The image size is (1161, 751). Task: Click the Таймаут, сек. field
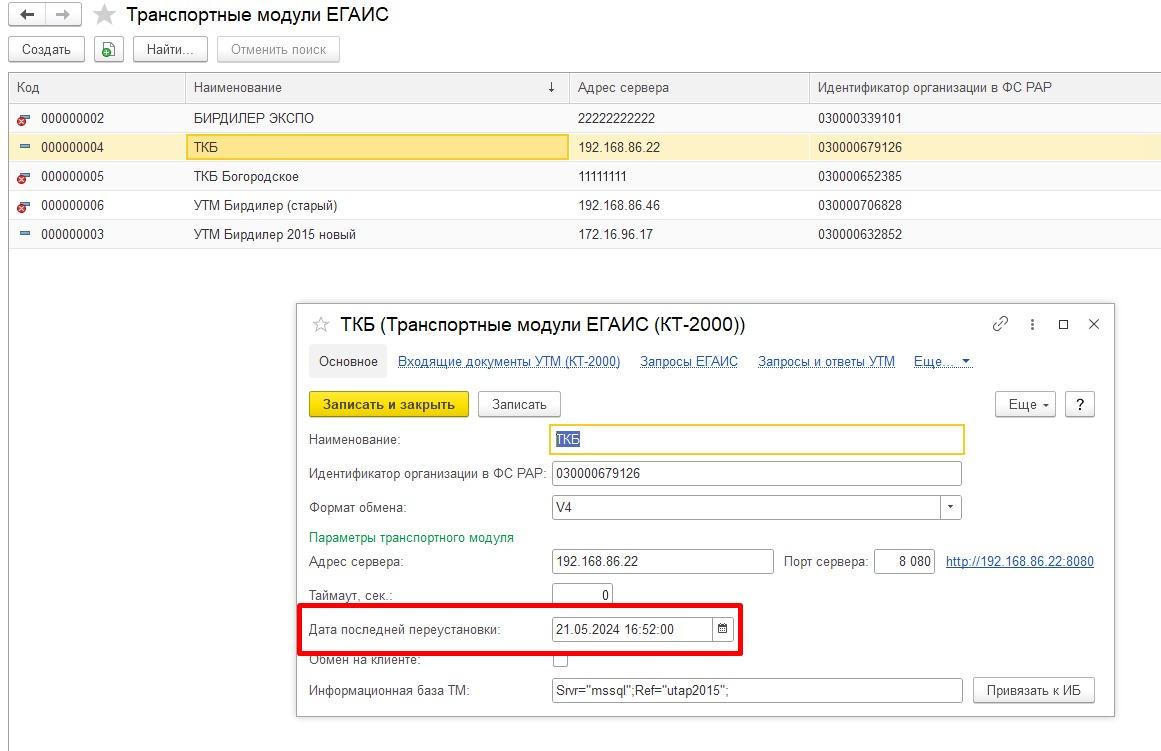(582, 595)
